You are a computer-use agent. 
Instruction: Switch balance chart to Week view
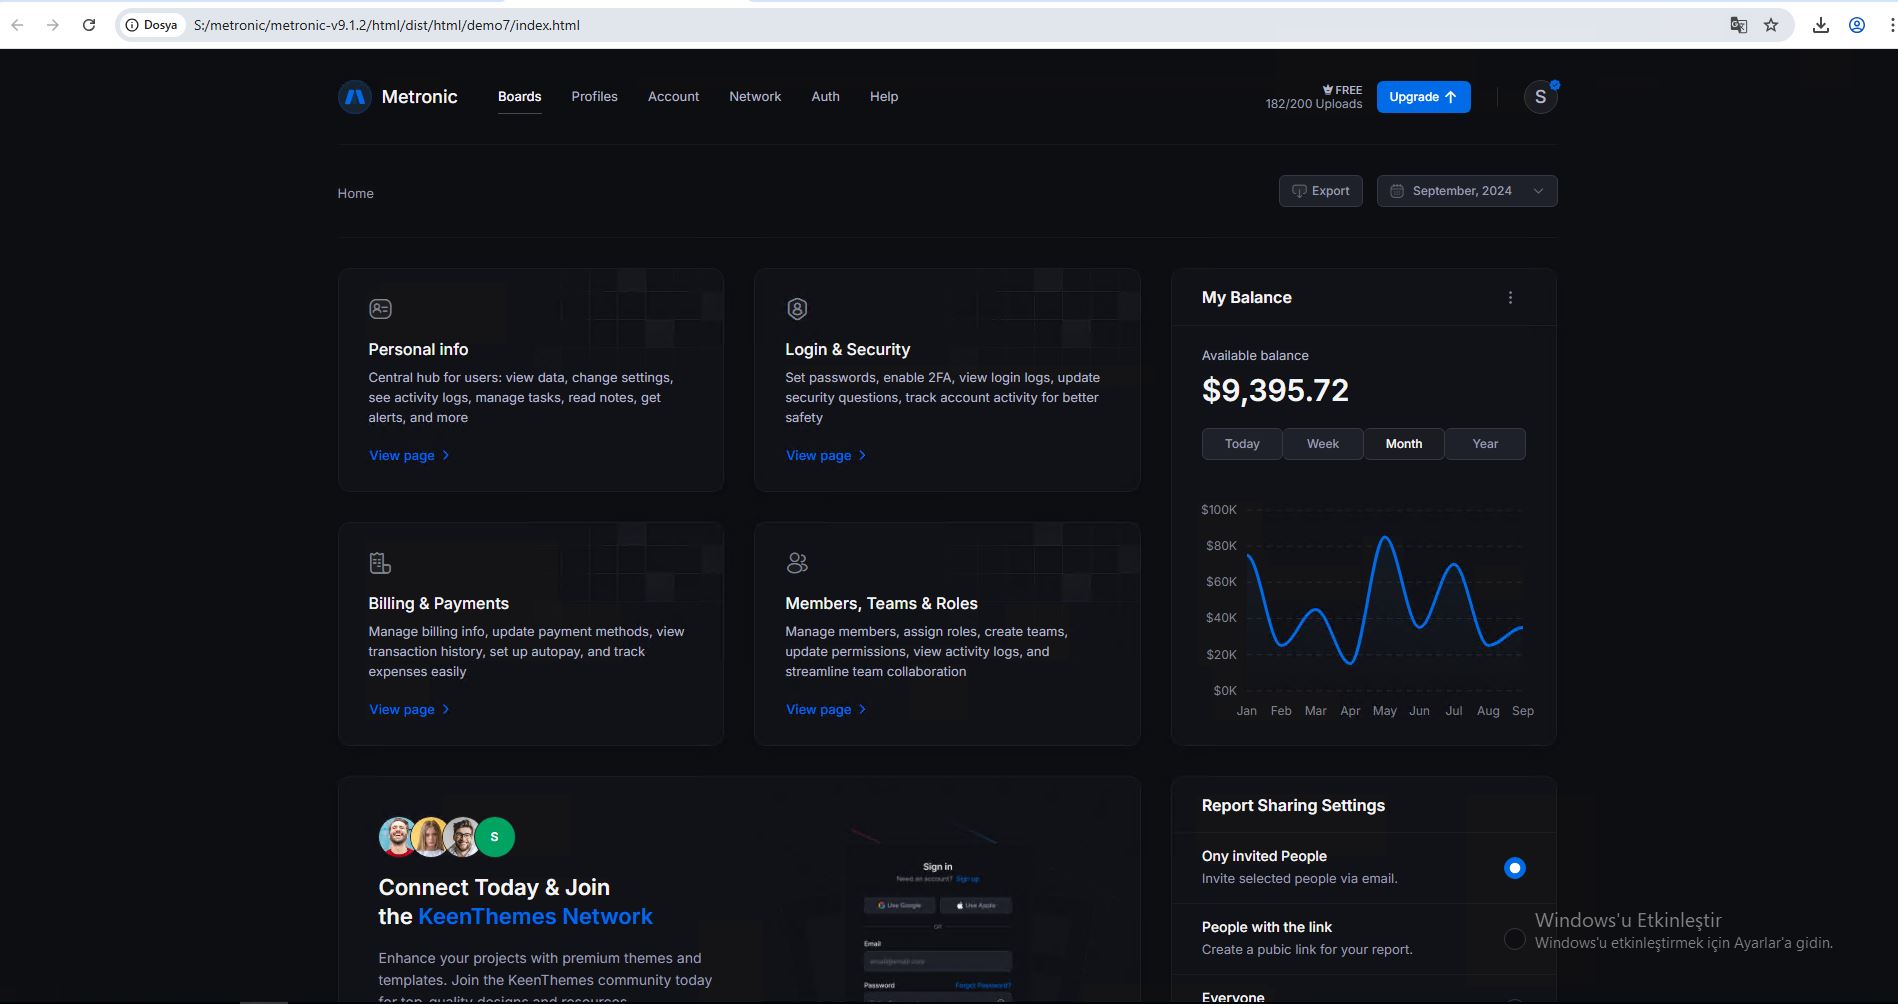coord(1322,444)
